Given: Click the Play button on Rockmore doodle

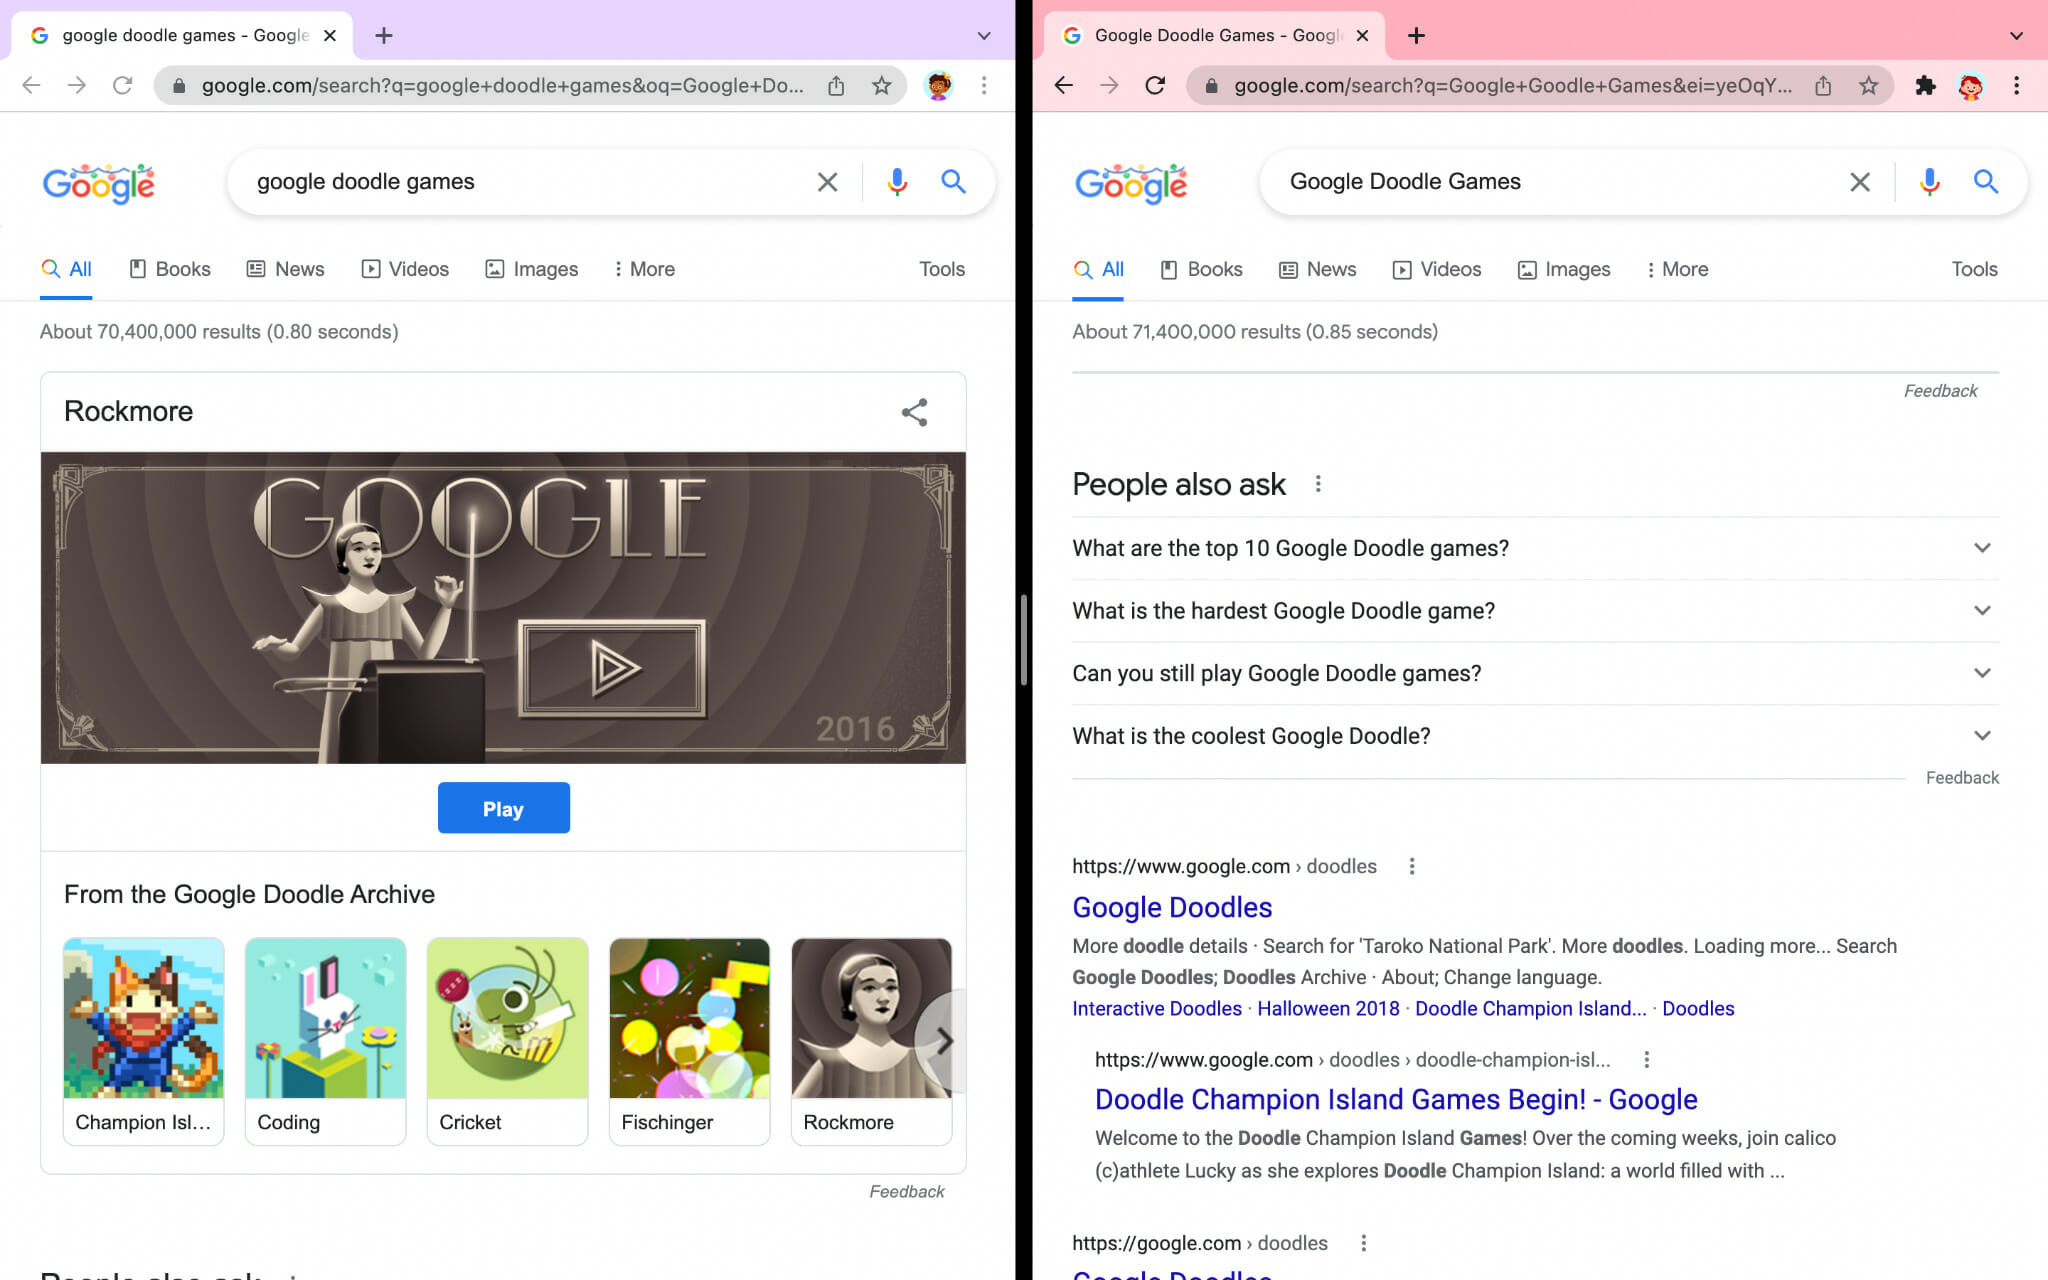Looking at the screenshot, I should coord(503,807).
